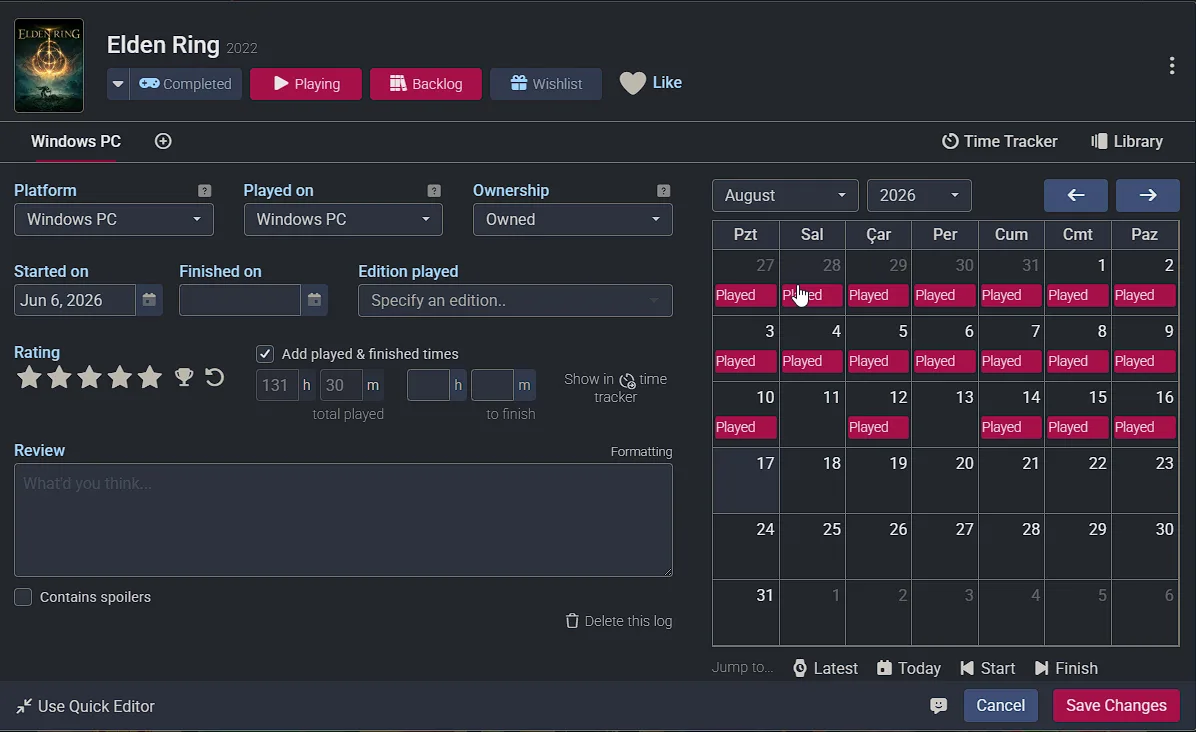Jump to Latest in calendar

coord(825,668)
